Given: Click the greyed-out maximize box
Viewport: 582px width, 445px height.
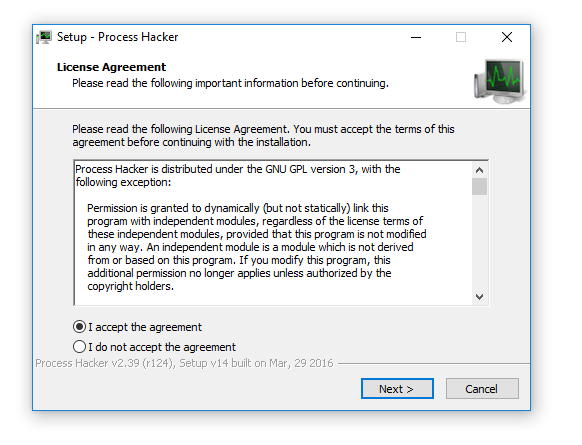Looking at the screenshot, I should [461, 37].
